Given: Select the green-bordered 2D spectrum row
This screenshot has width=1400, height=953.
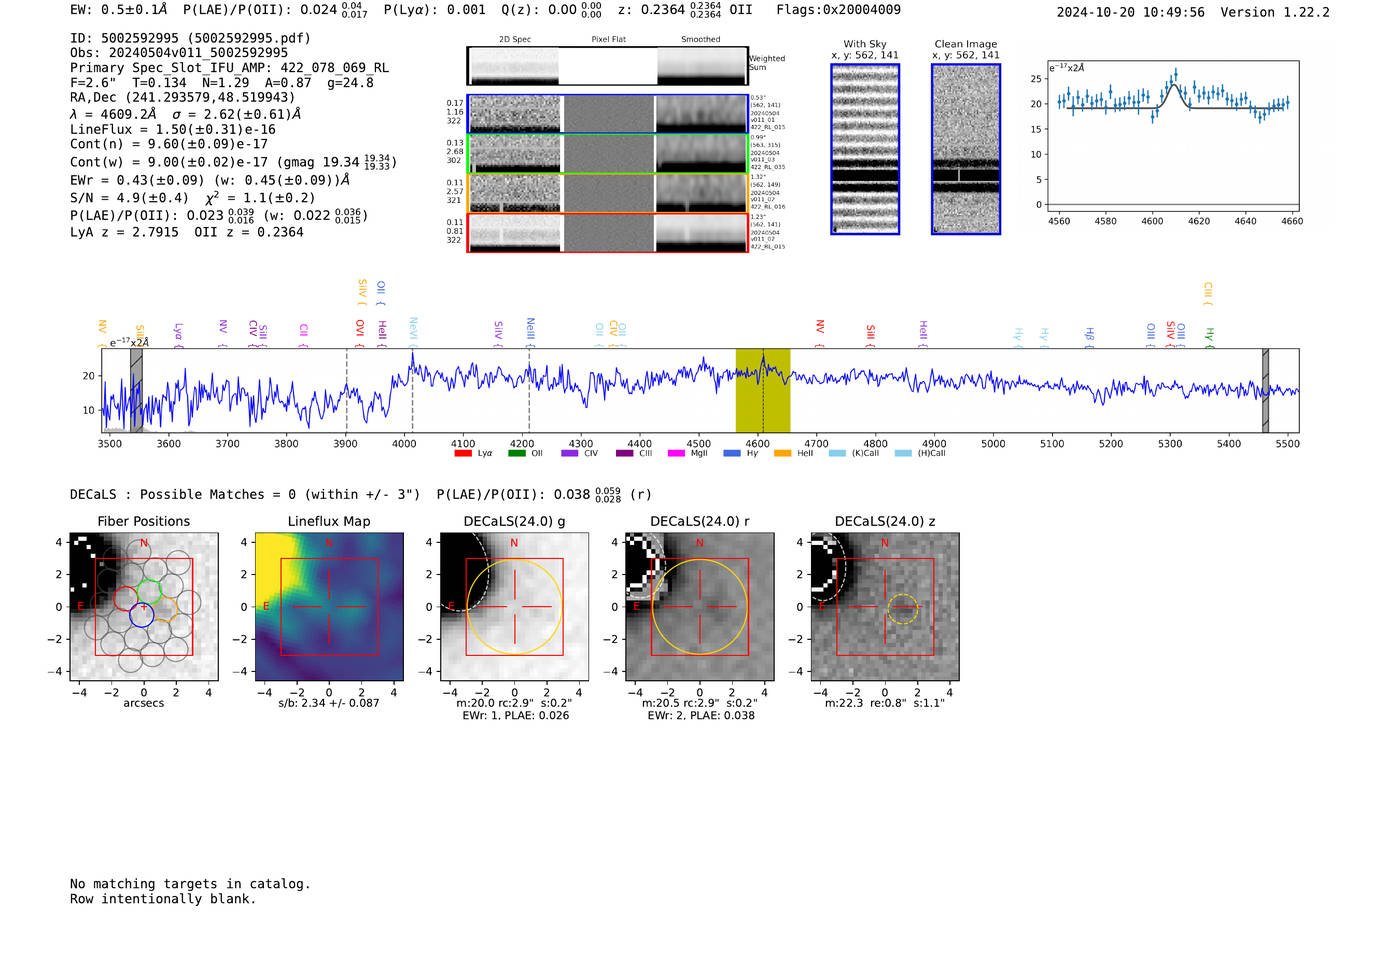Looking at the screenshot, I should [607, 154].
